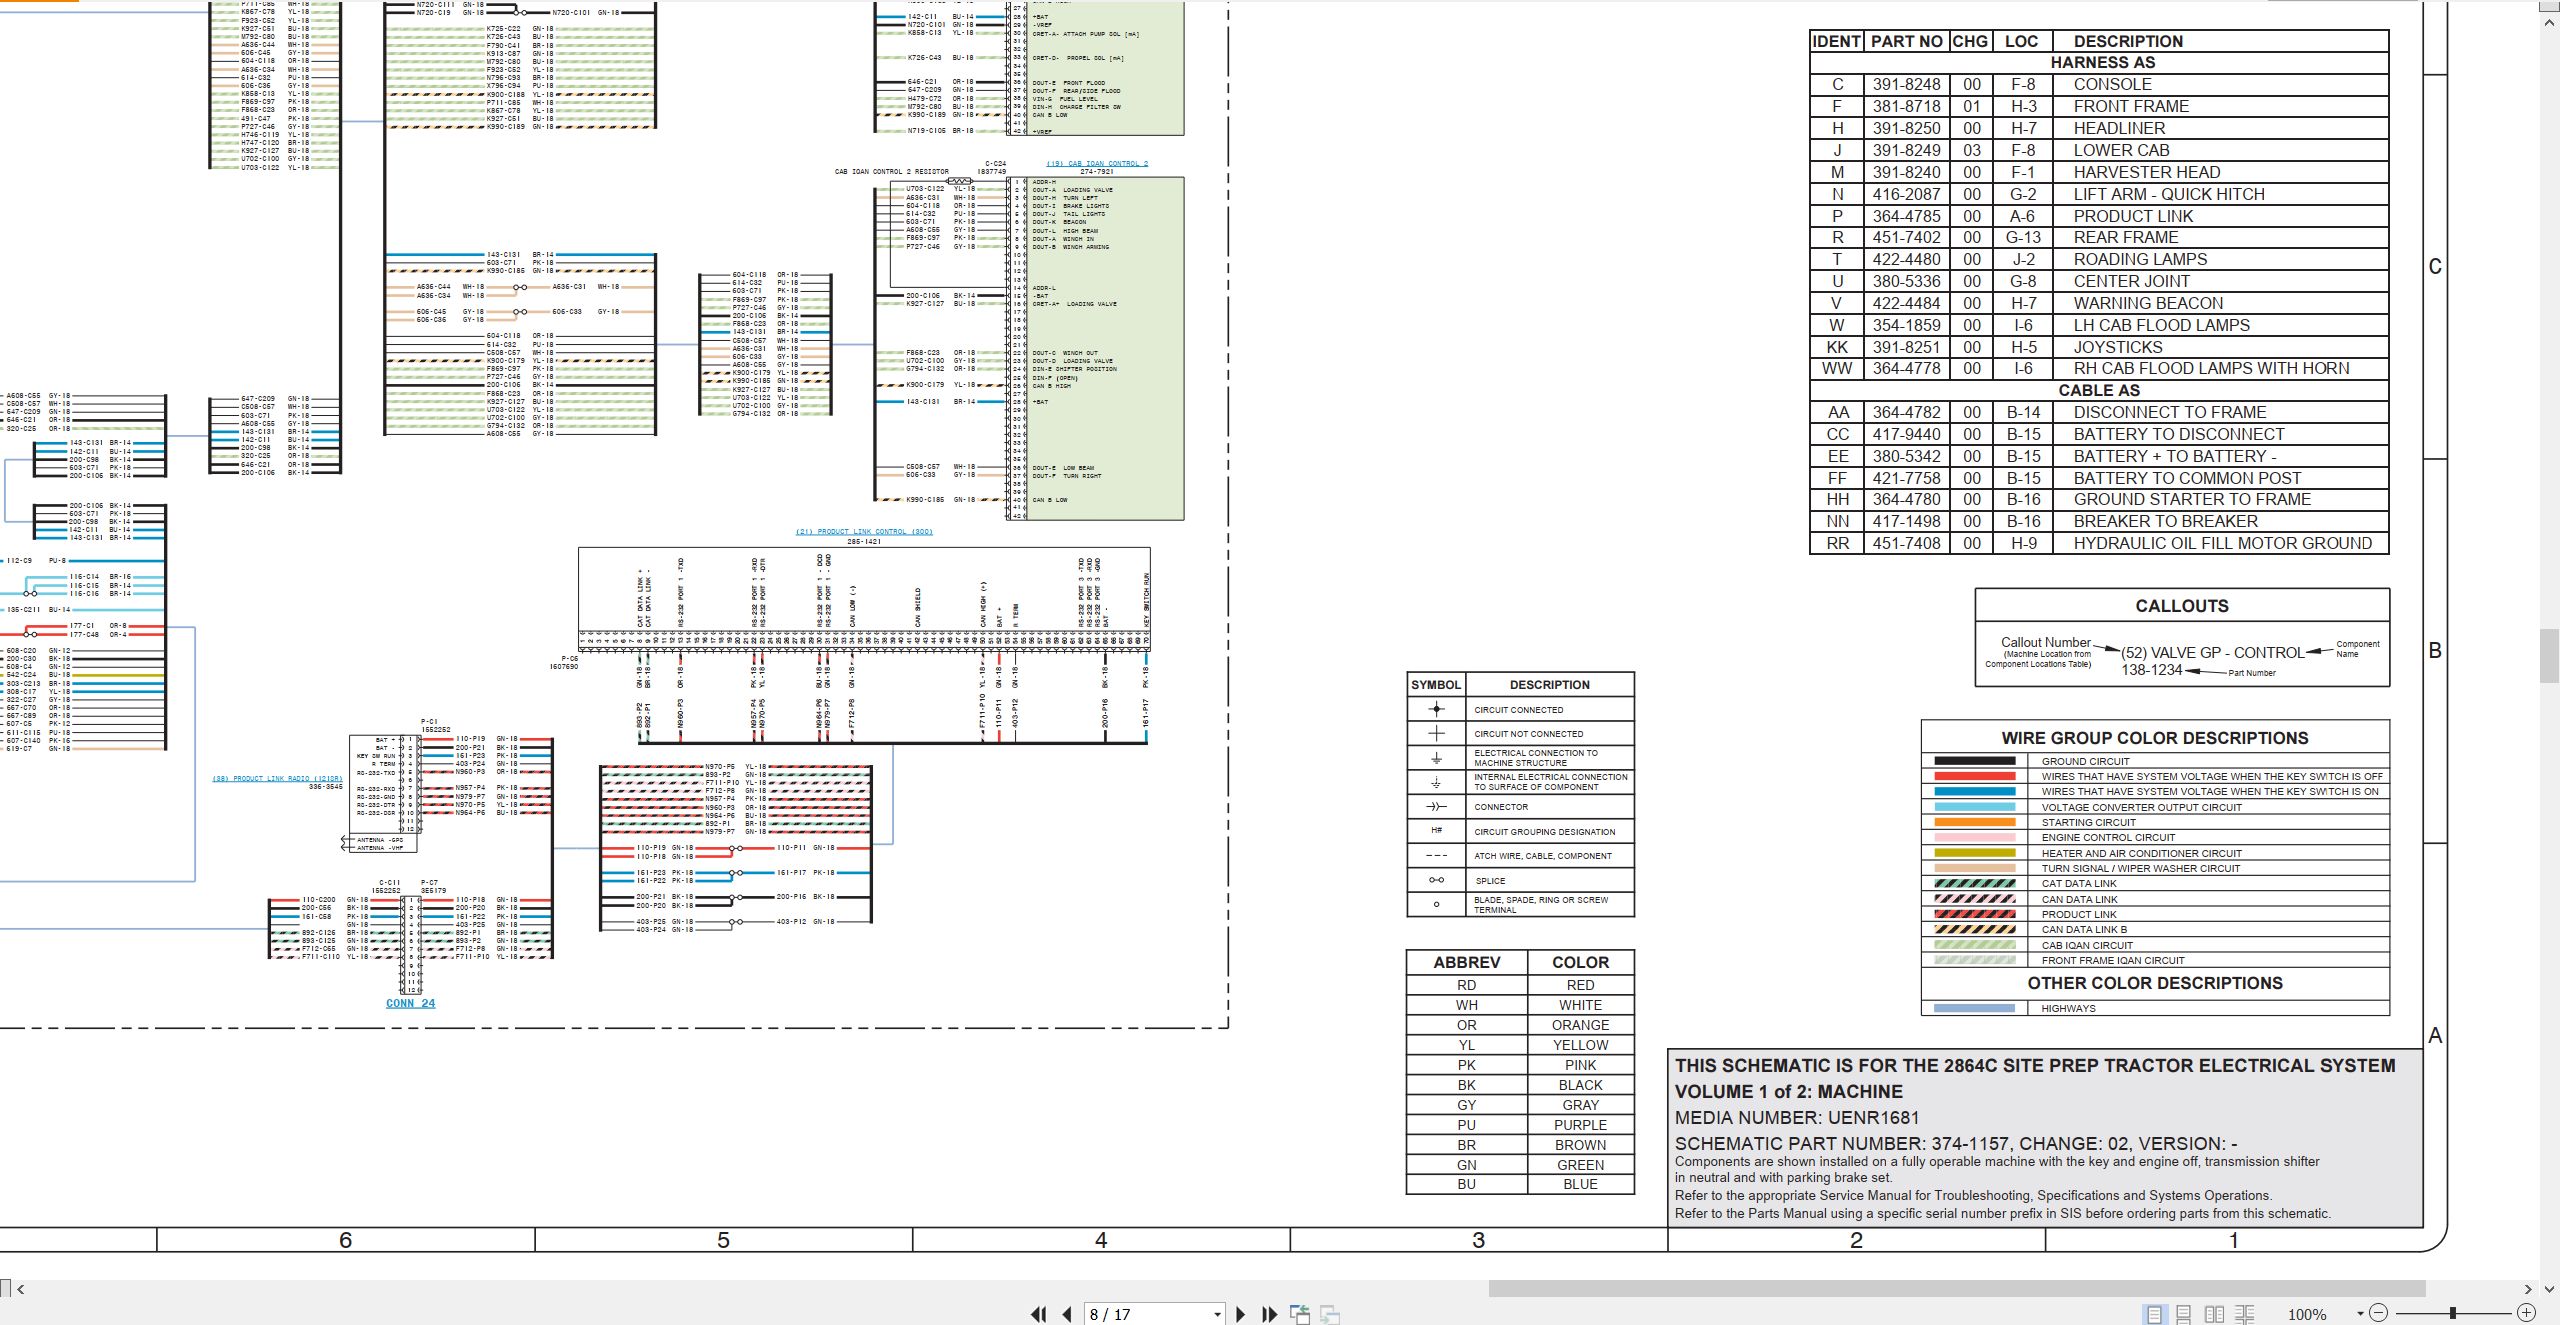Viewport: 2560px width, 1325px height.
Task: Click the PURPLE color abbreviation row
Action: pos(1520,1125)
